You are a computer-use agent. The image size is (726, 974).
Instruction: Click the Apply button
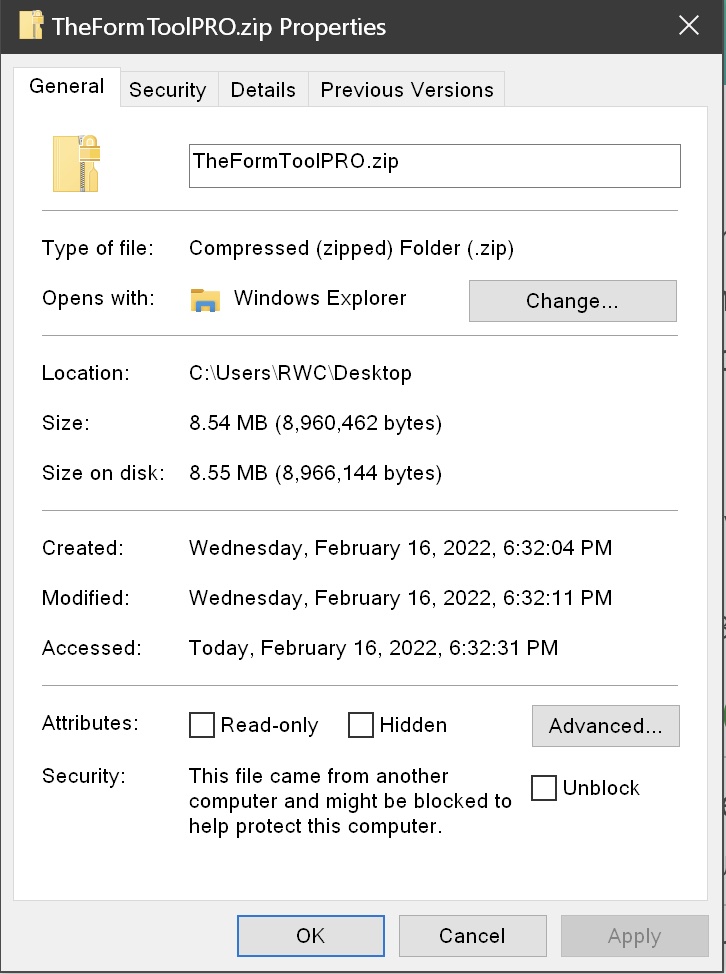coord(635,935)
